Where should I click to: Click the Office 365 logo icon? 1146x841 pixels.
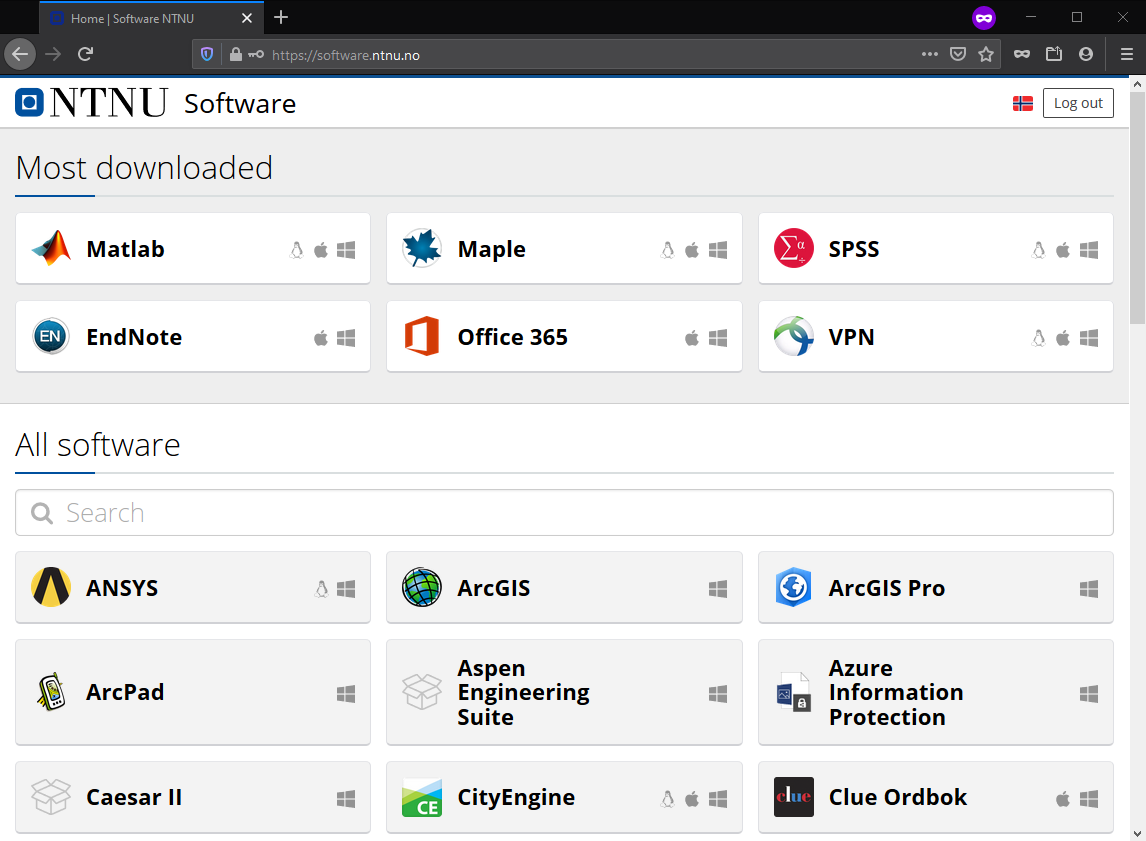pos(422,336)
